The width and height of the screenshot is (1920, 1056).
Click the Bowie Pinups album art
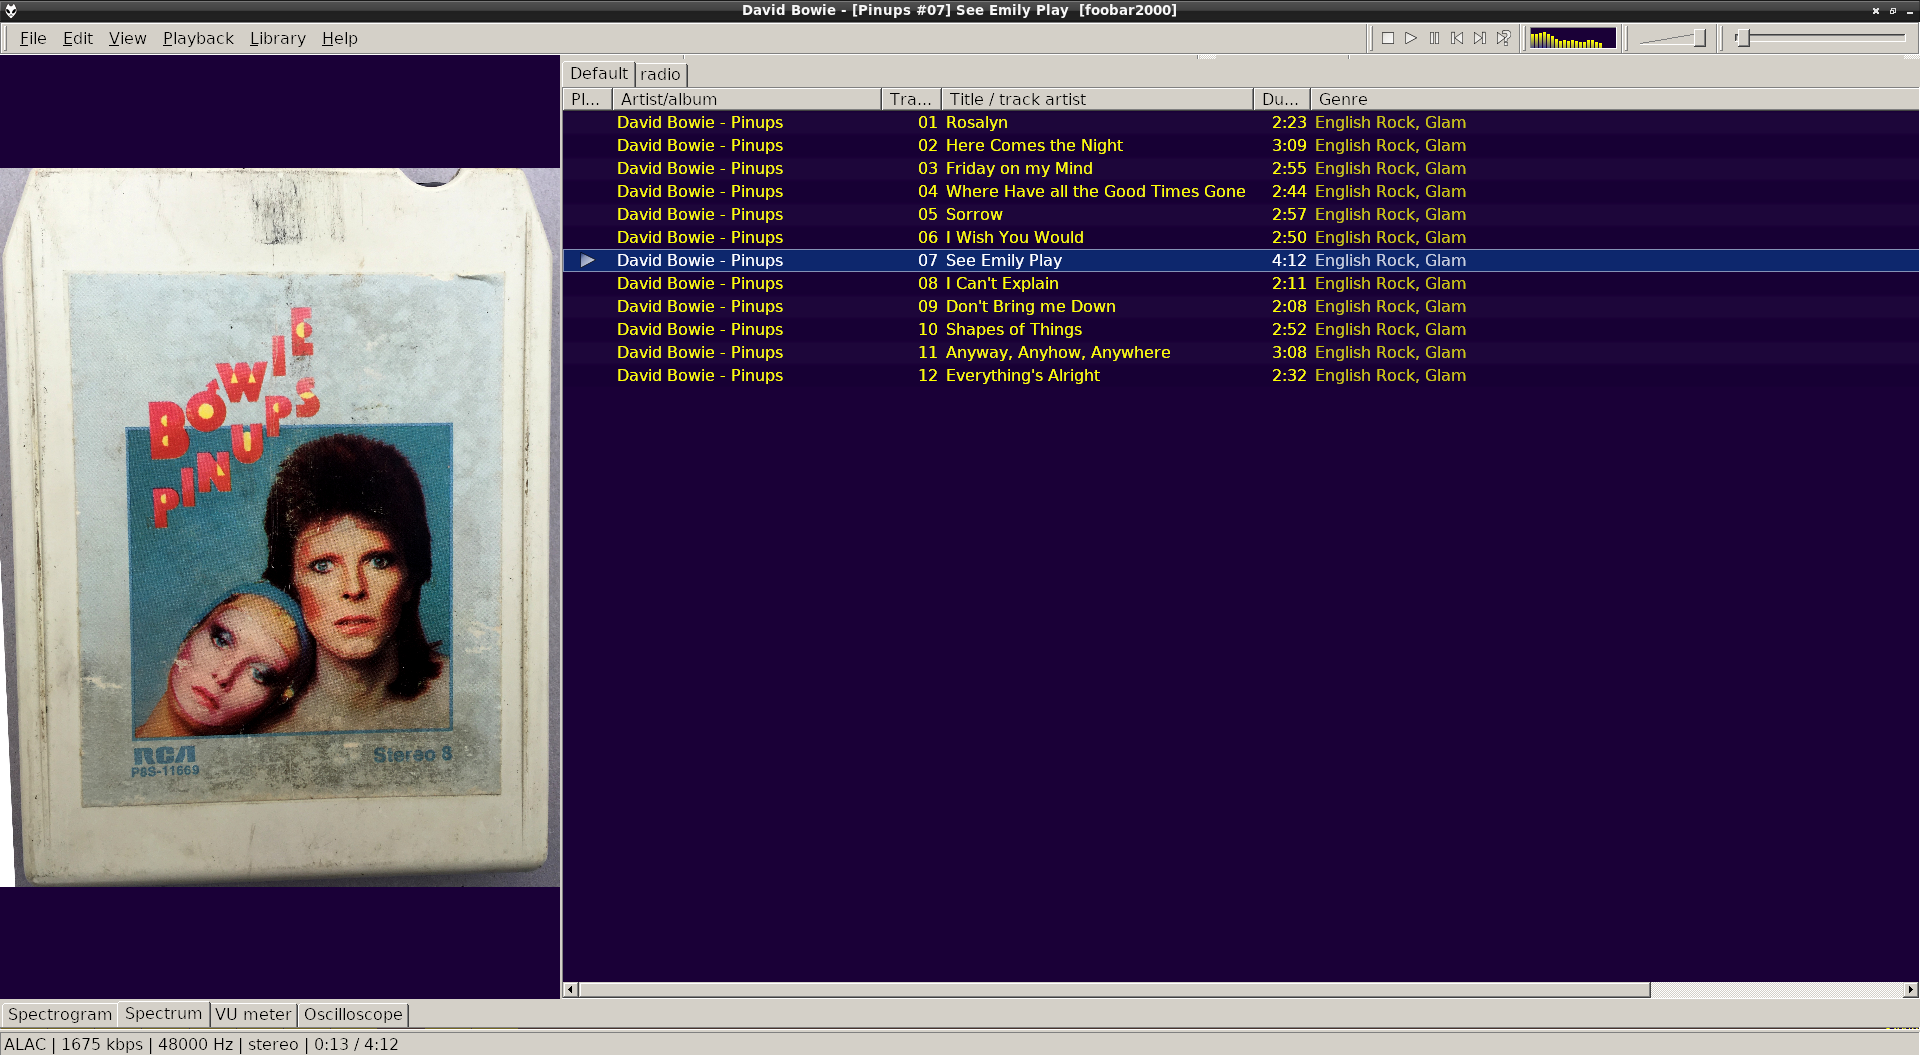click(x=280, y=527)
